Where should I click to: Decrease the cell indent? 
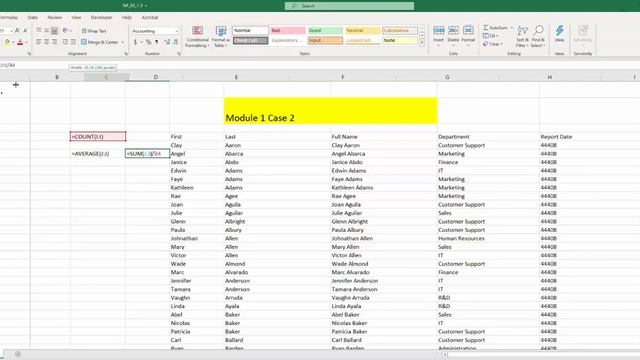point(65,42)
